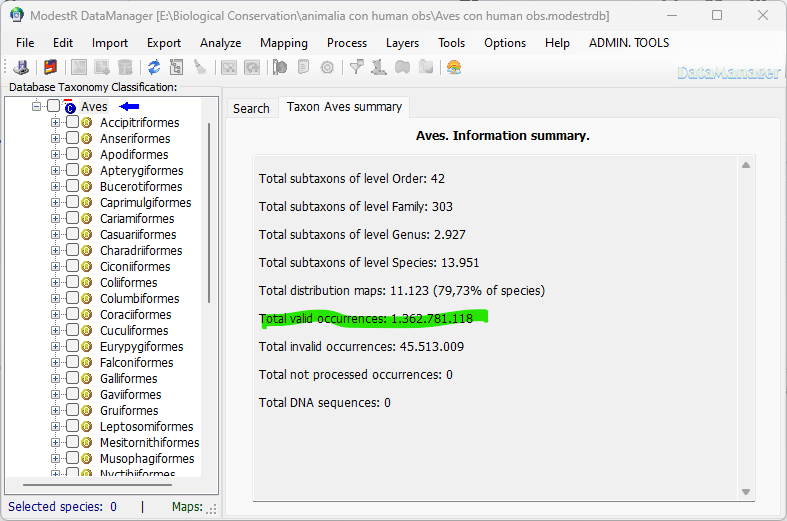Screen dimensions: 787x521
Task: Click the grayed database cylinder icon
Action: 125,67
